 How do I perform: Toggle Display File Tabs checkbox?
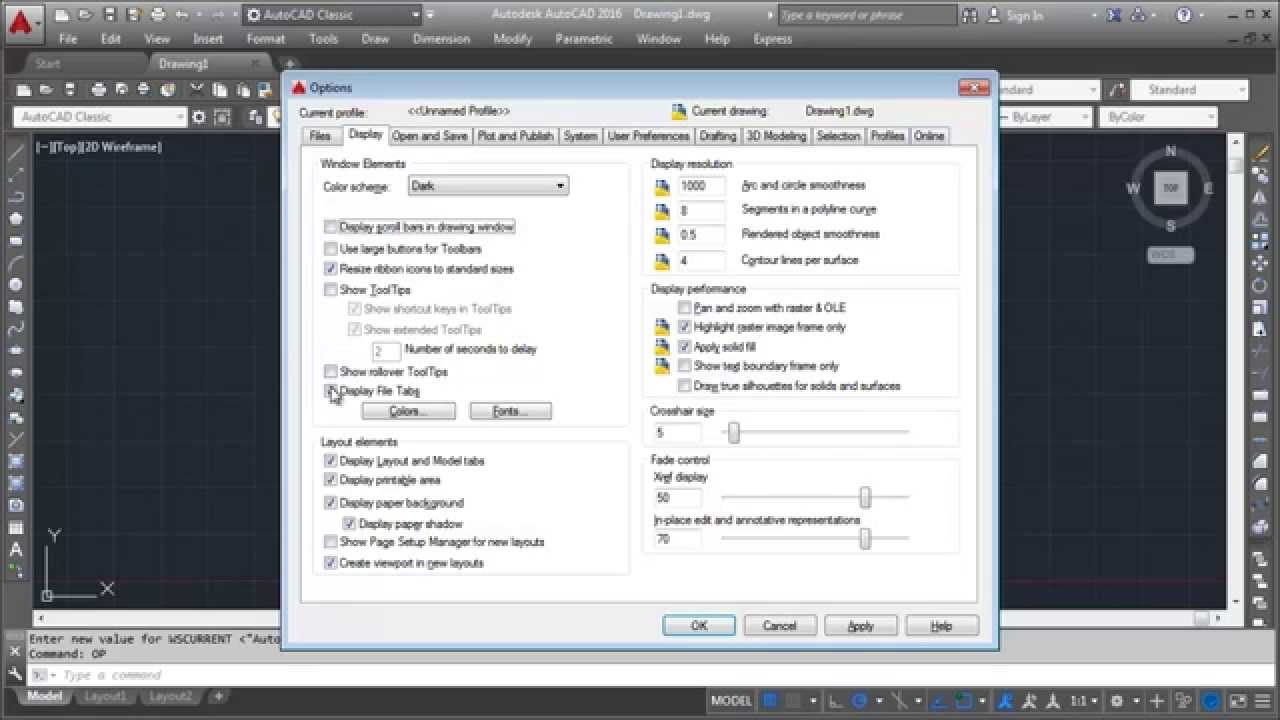coord(331,391)
